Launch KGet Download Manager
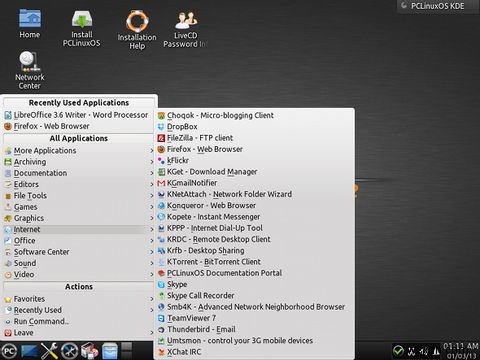The image size is (480, 360). (x=255, y=172)
